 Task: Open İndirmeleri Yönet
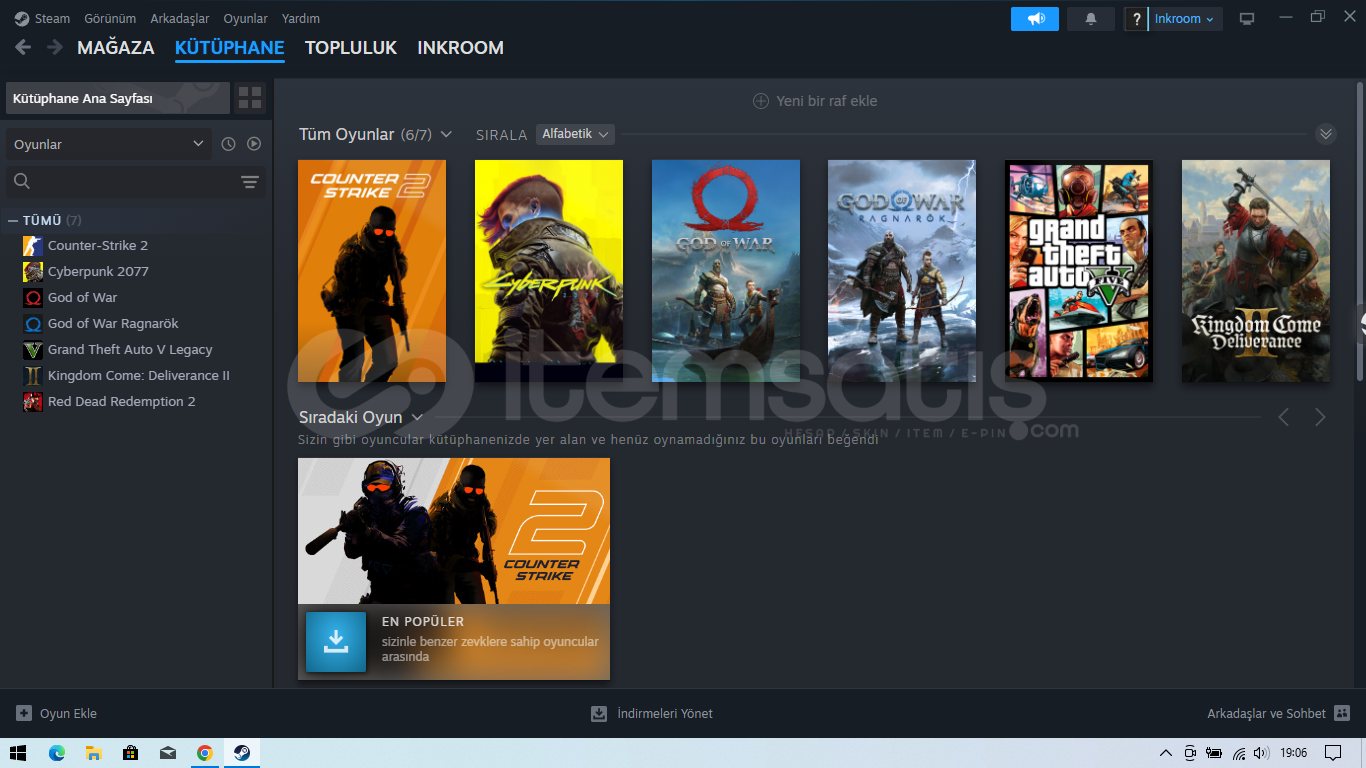[652, 713]
